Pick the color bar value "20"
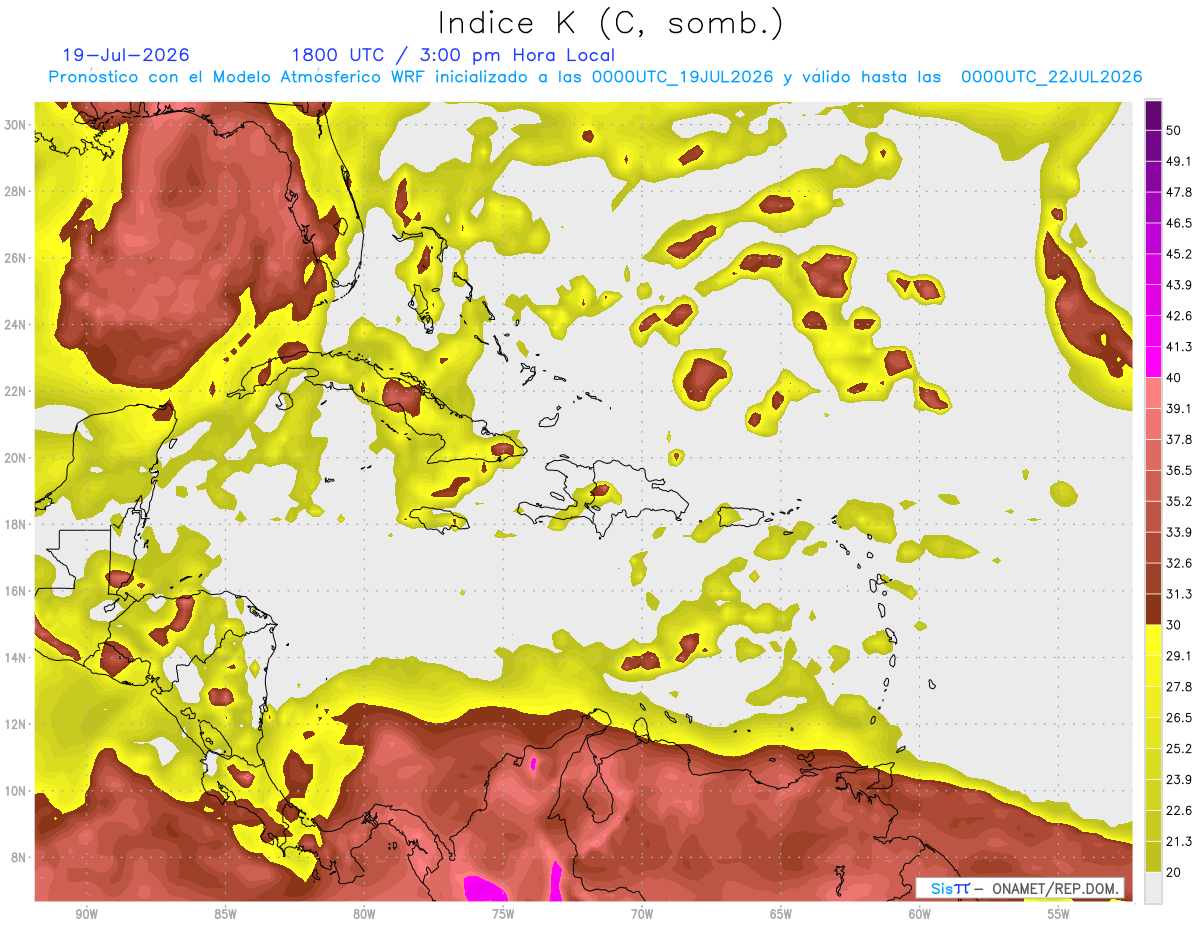Screen dimensions: 1200x927 click(1174, 873)
